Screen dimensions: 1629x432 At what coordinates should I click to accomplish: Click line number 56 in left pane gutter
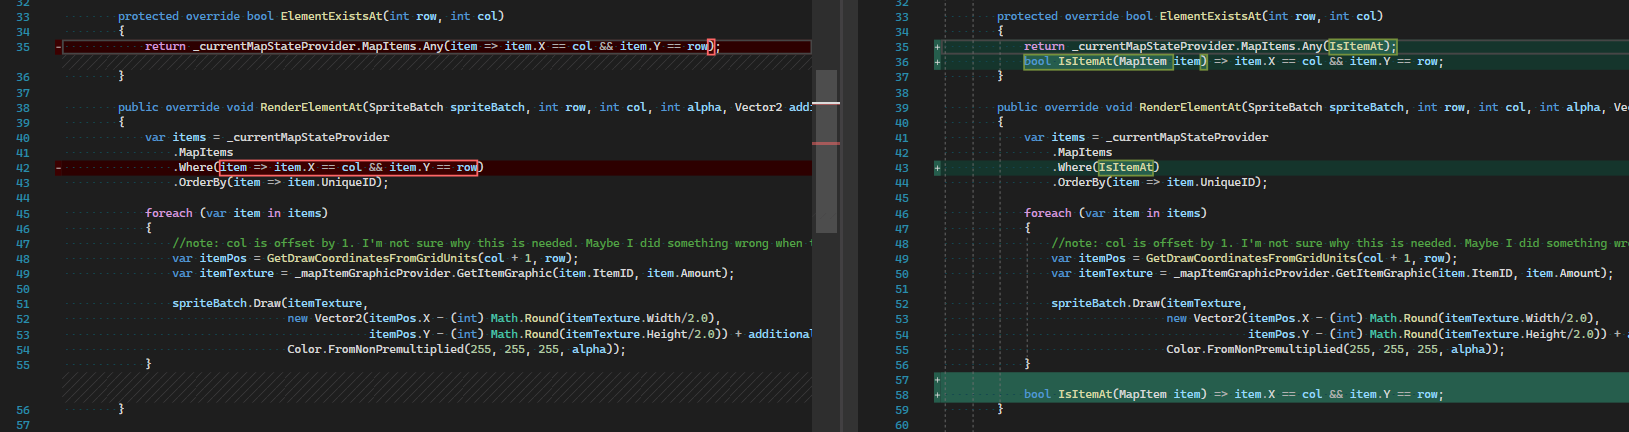click(23, 410)
